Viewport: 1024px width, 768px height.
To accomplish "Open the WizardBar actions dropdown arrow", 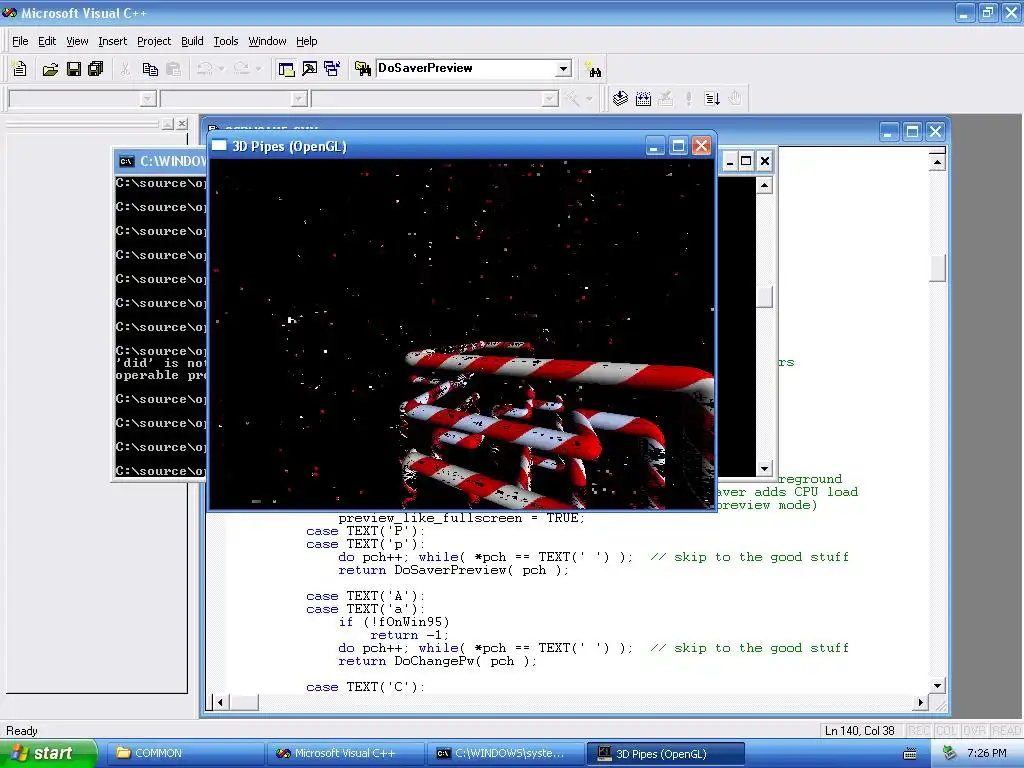I will coord(589,99).
